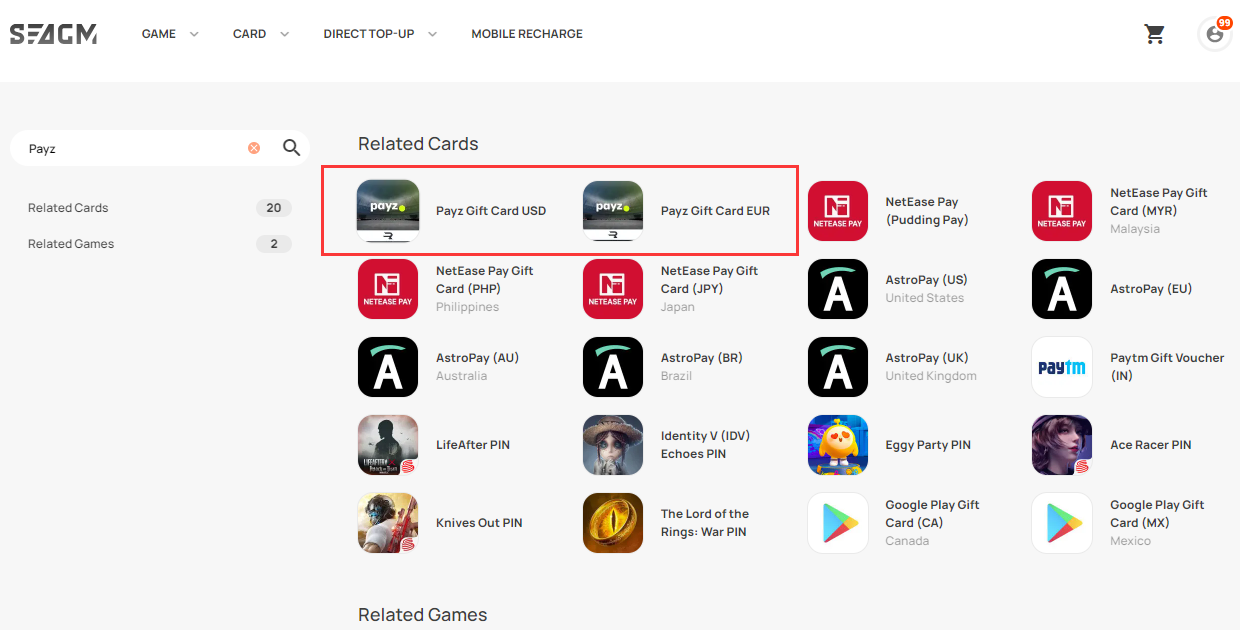Viewport: 1240px width, 630px height.
Task: Open NetEase Pay Gift Card (MYR) text link
Action: 1159,202
